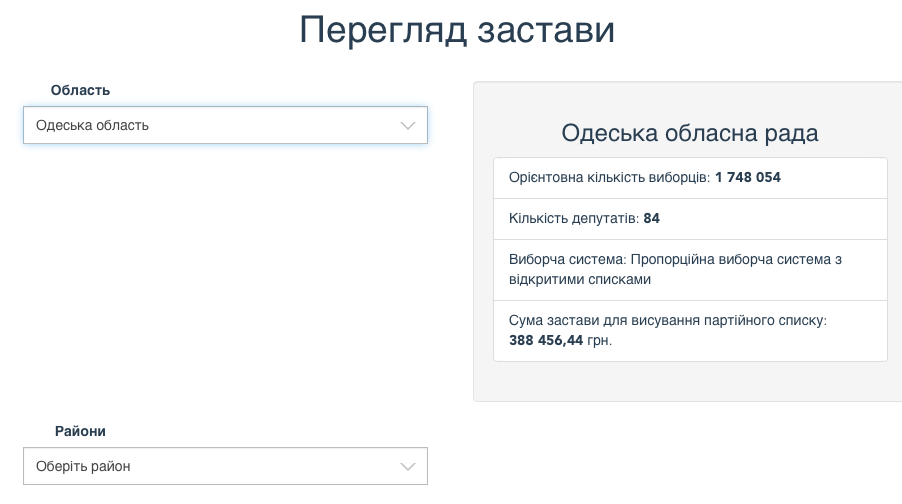
Task: Click the Перегляд застави page heading
Action: [457, 30]
